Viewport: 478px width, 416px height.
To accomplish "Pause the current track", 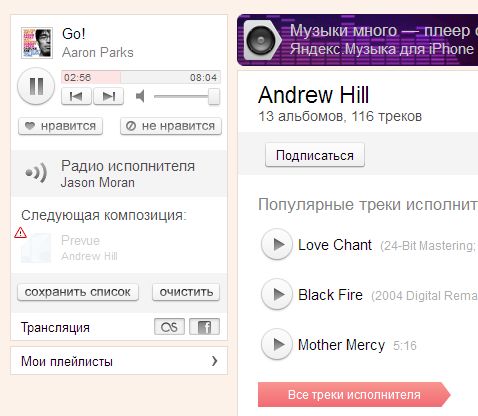I will (36, 86).
